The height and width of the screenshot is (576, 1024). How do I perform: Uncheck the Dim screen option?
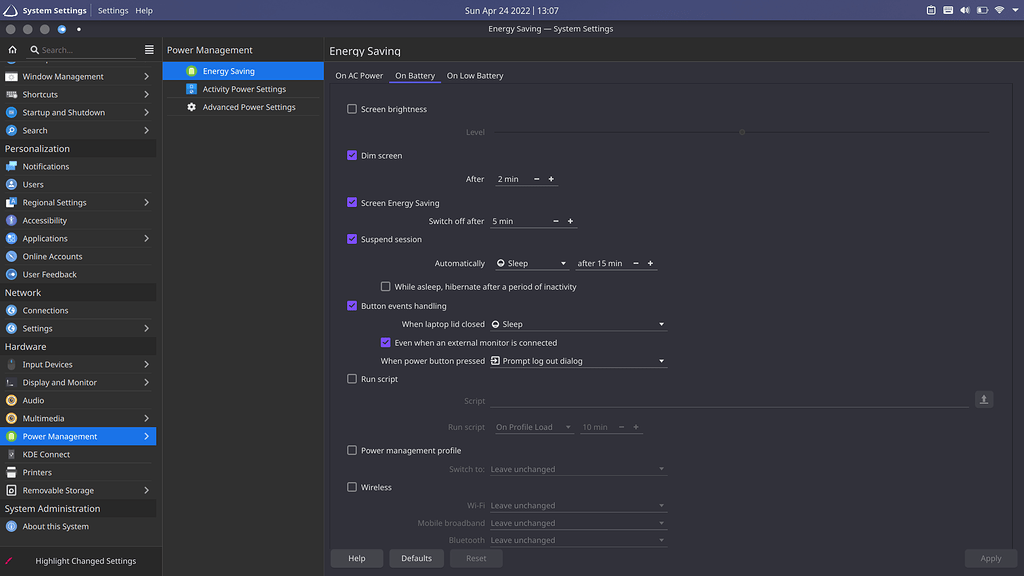pos(352,156)
